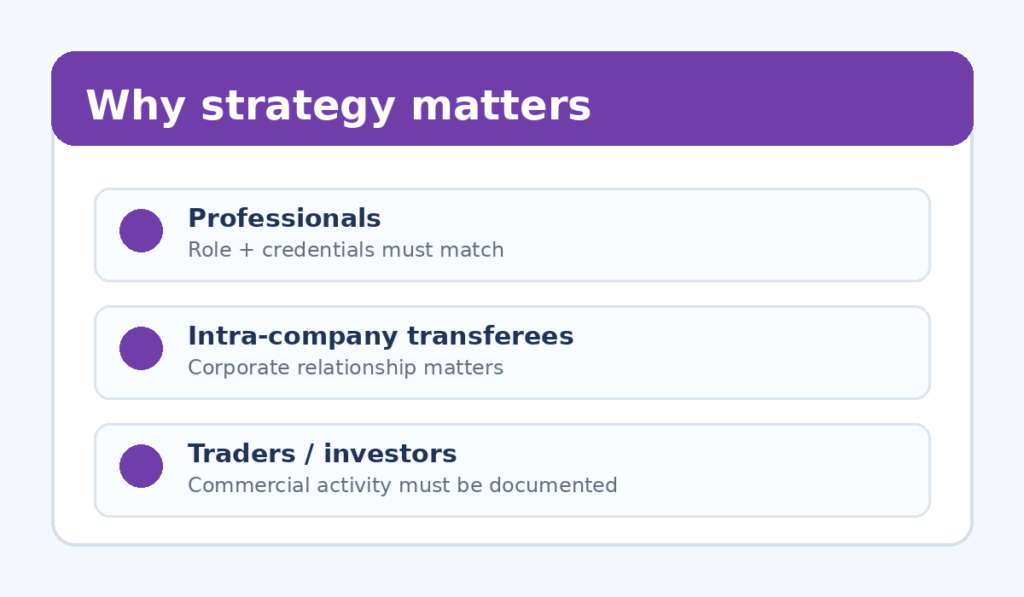Viewport: 1024px width, 597px height.
Task: Click the word "Why" in the header
Action: click(135, 106)
